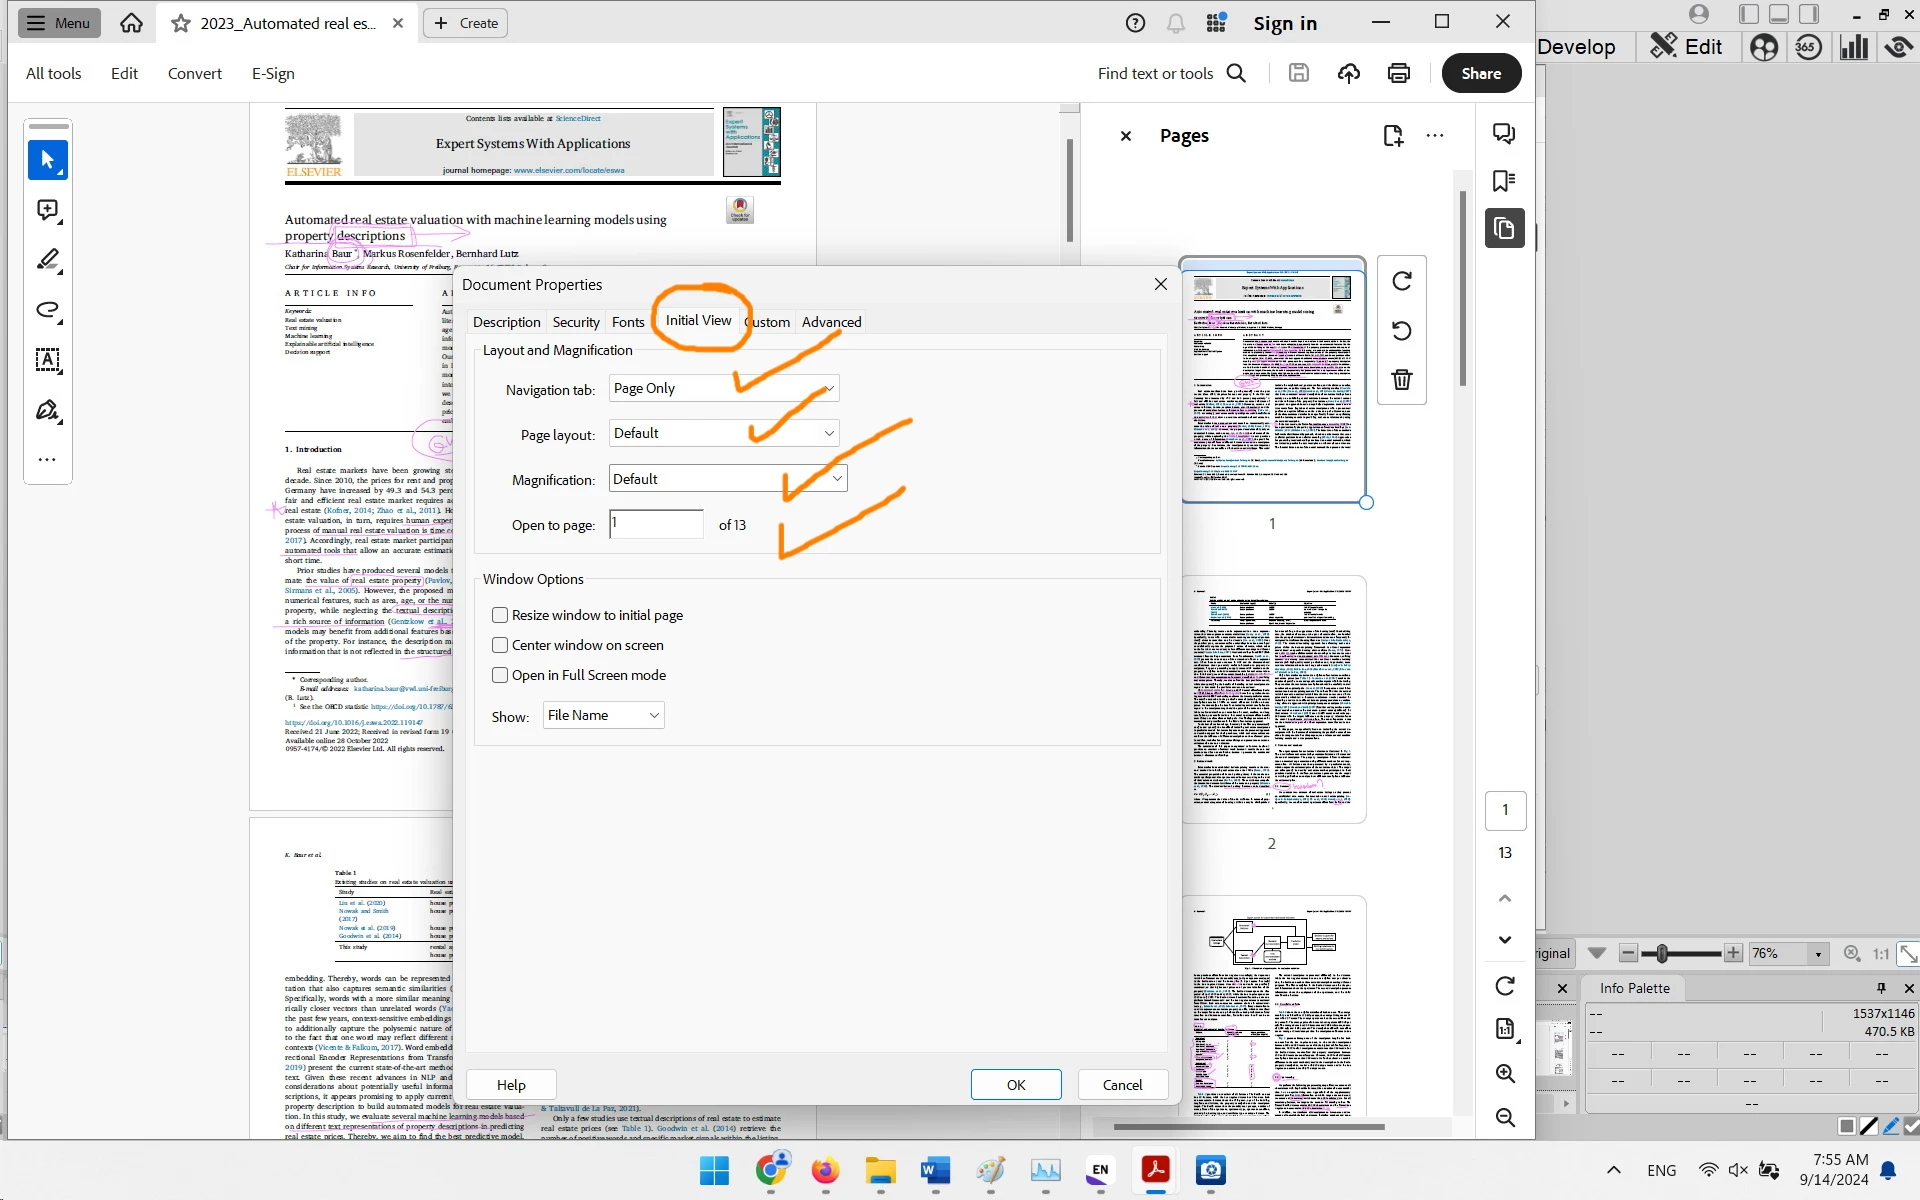Open the bookmarks panel icon
Image resolution: width=1920 pixels, height=1200 pixels.
1503,181
